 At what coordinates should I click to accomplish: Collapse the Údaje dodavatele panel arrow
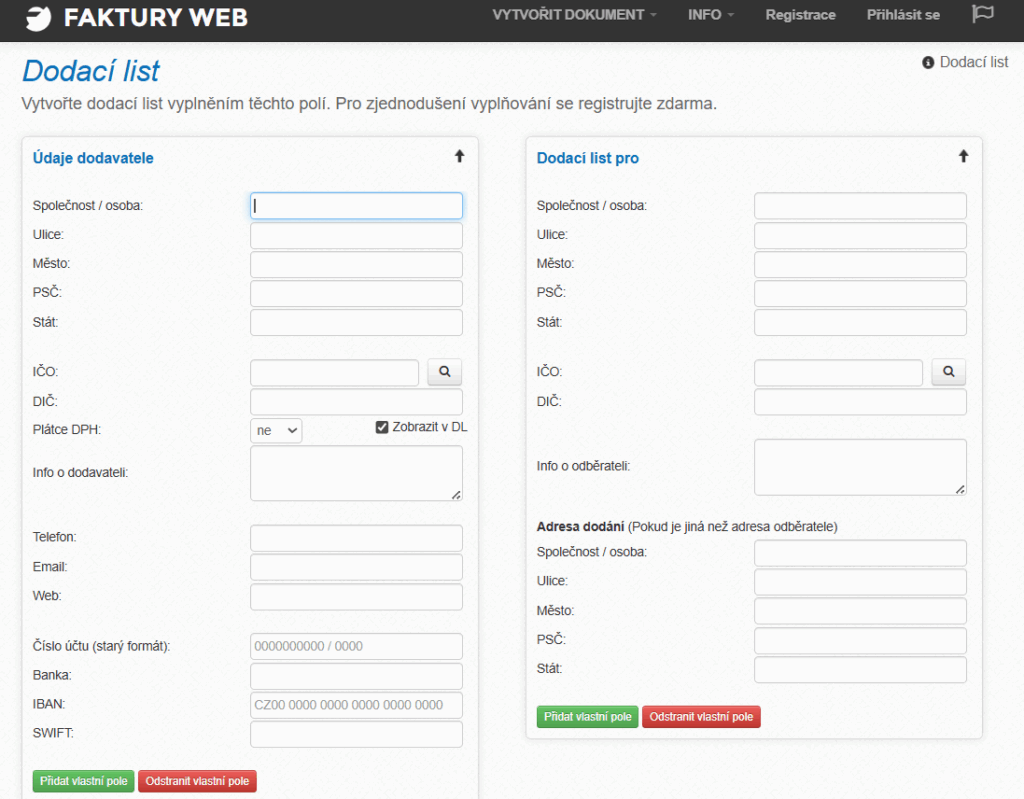coord(460,157)
